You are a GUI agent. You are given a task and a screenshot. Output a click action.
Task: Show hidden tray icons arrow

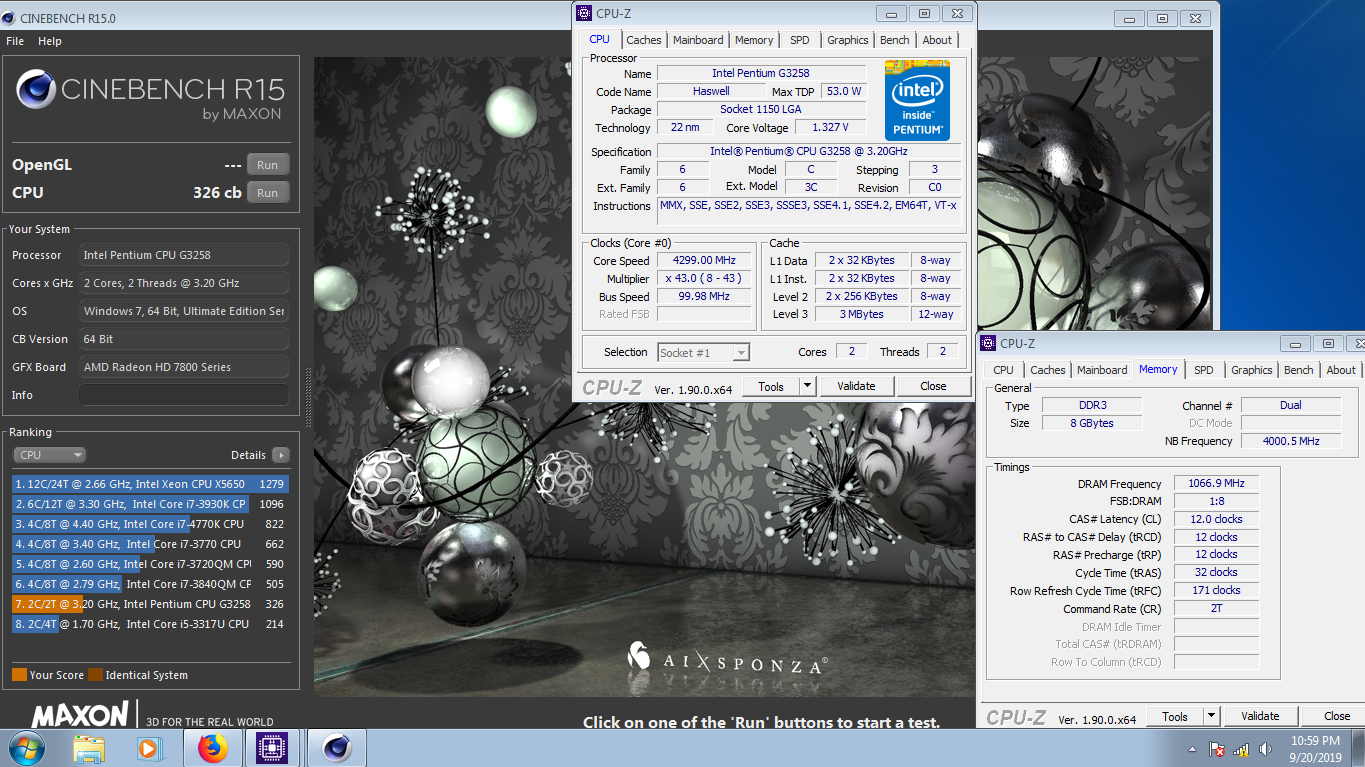point(1192,749)
